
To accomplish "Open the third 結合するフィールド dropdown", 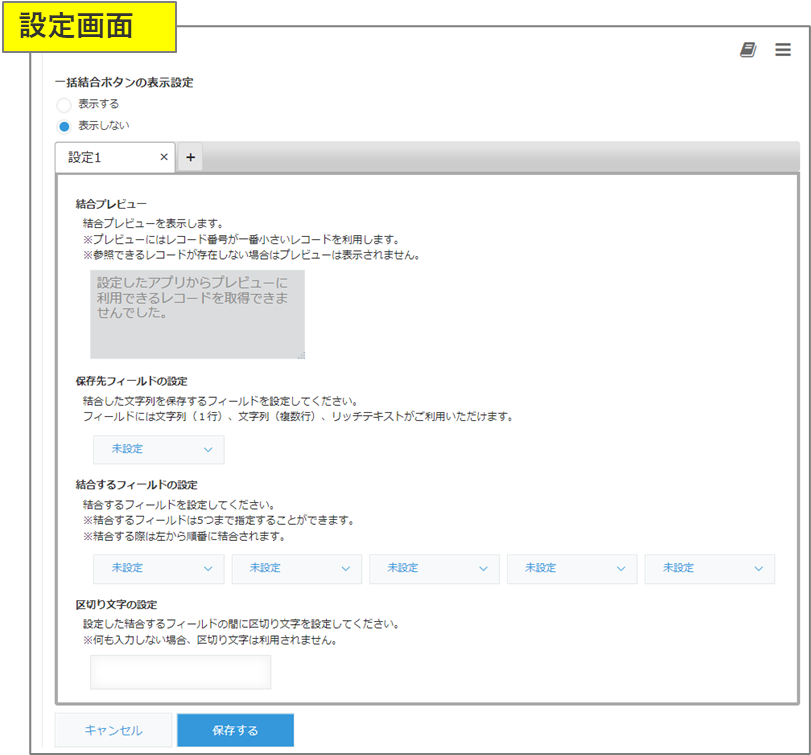I will [434, 569].
